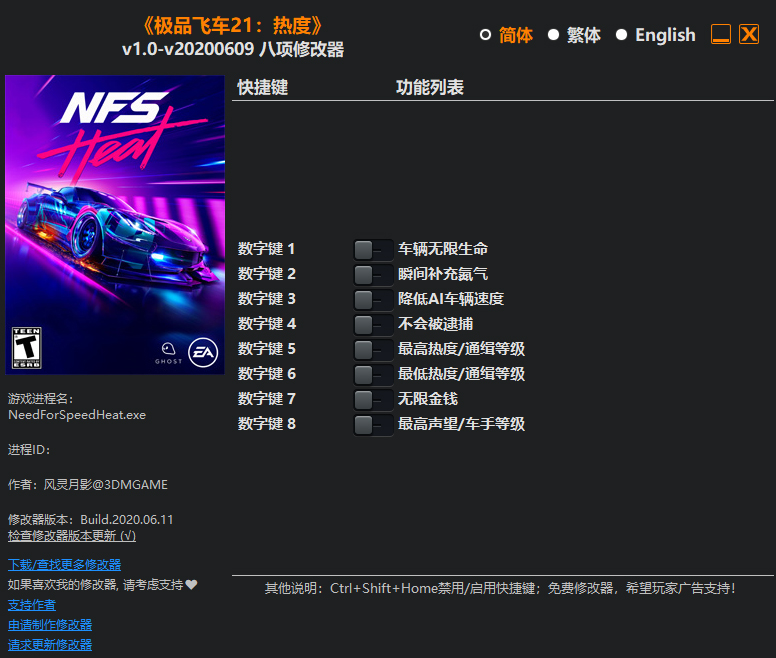Click the 游戏进程名 label

point(40,399)
